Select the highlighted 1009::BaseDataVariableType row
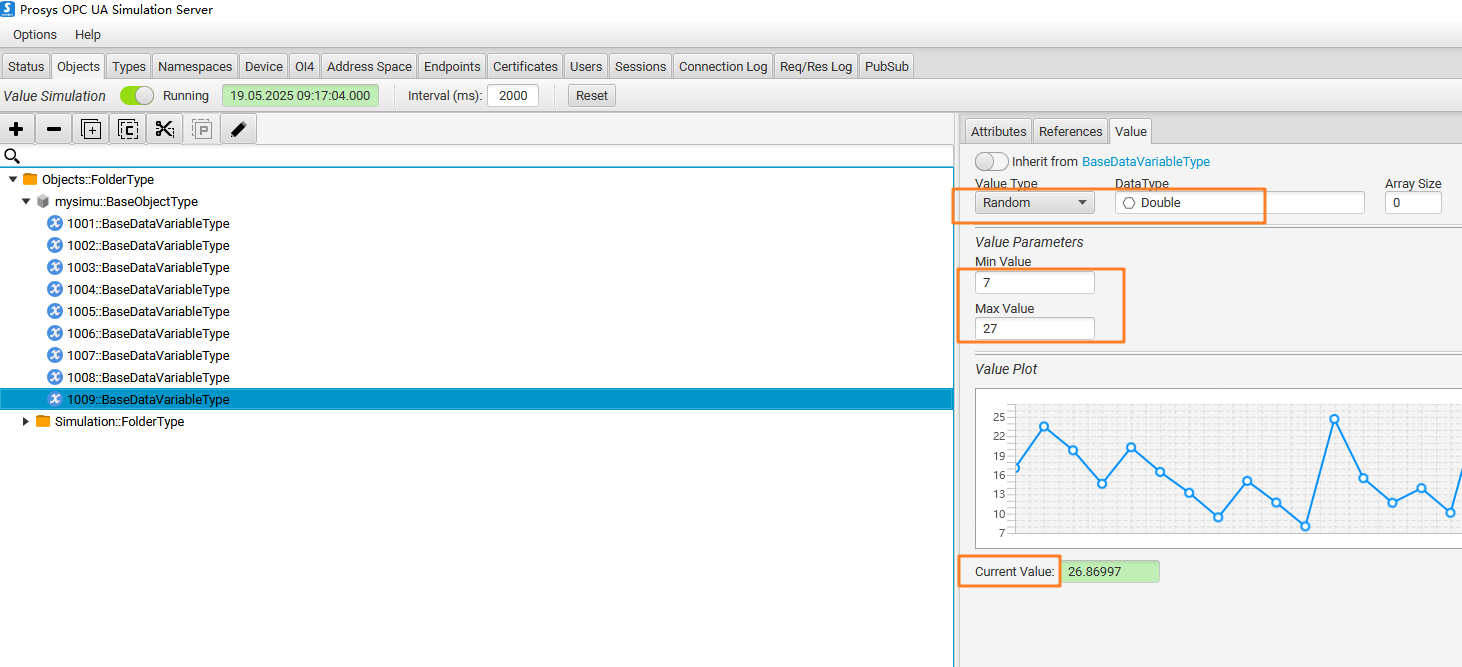 (476, 399)
